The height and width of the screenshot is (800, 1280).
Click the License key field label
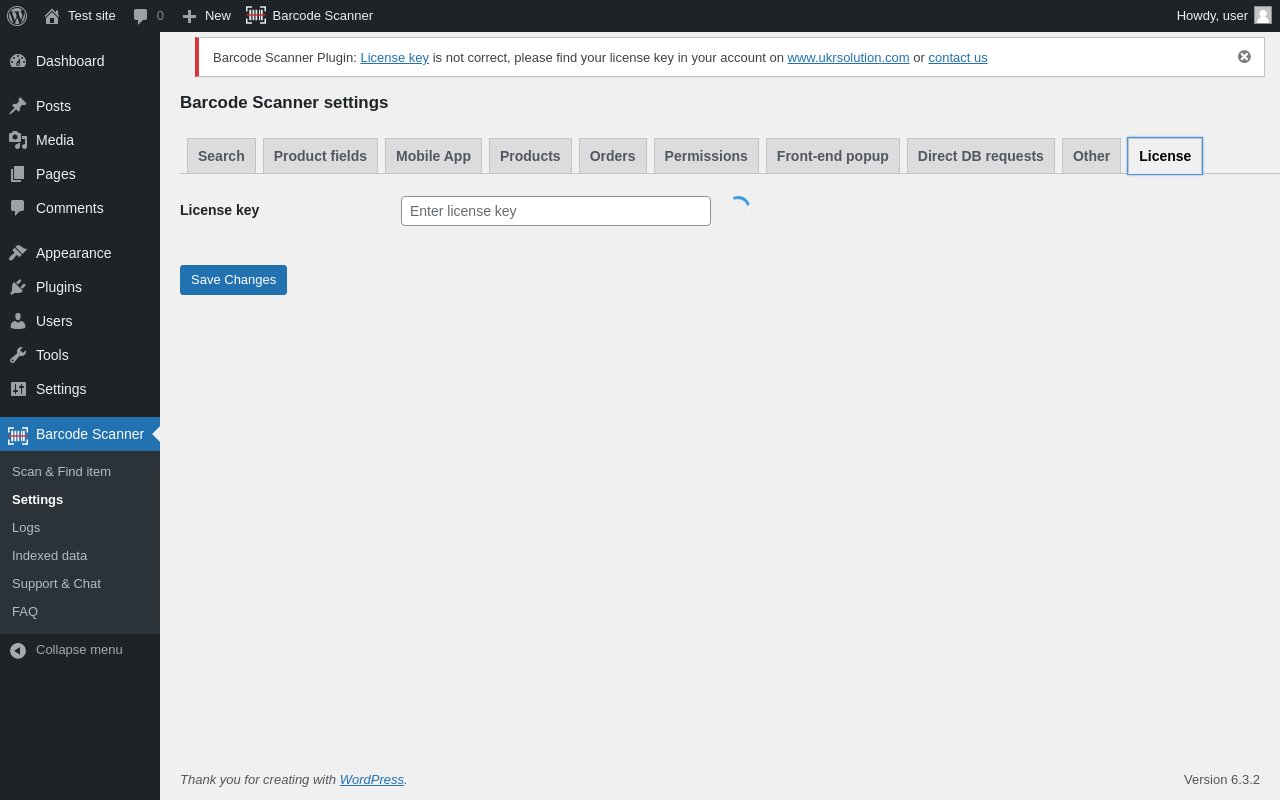coord(219,210)
